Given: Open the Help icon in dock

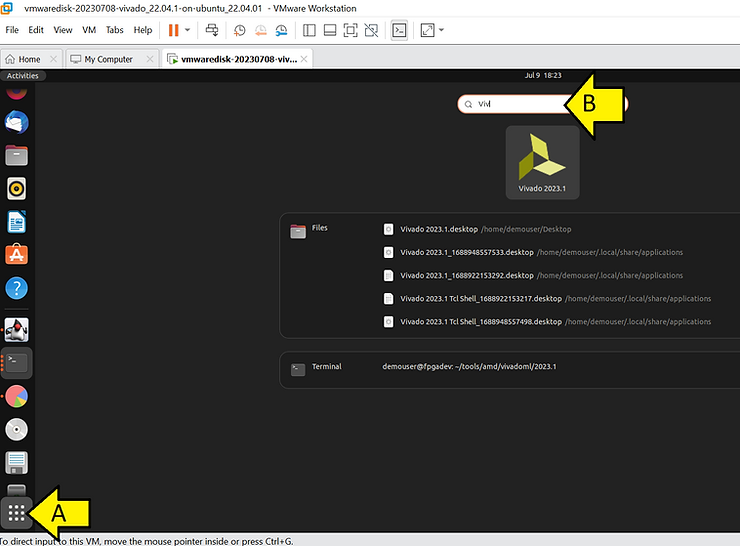Looking at the screenshot, I should click(16, 288).
